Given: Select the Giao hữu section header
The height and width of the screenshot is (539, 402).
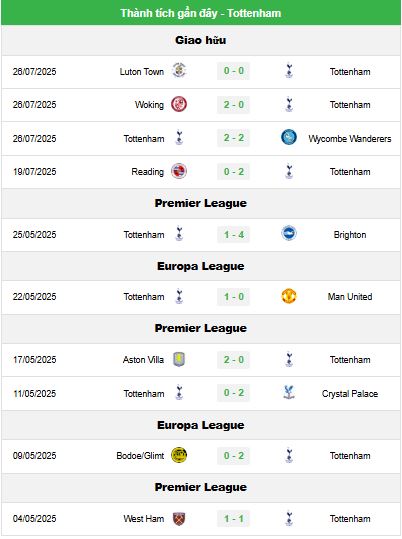Looking at the screenshot, I should pos(201,40).
